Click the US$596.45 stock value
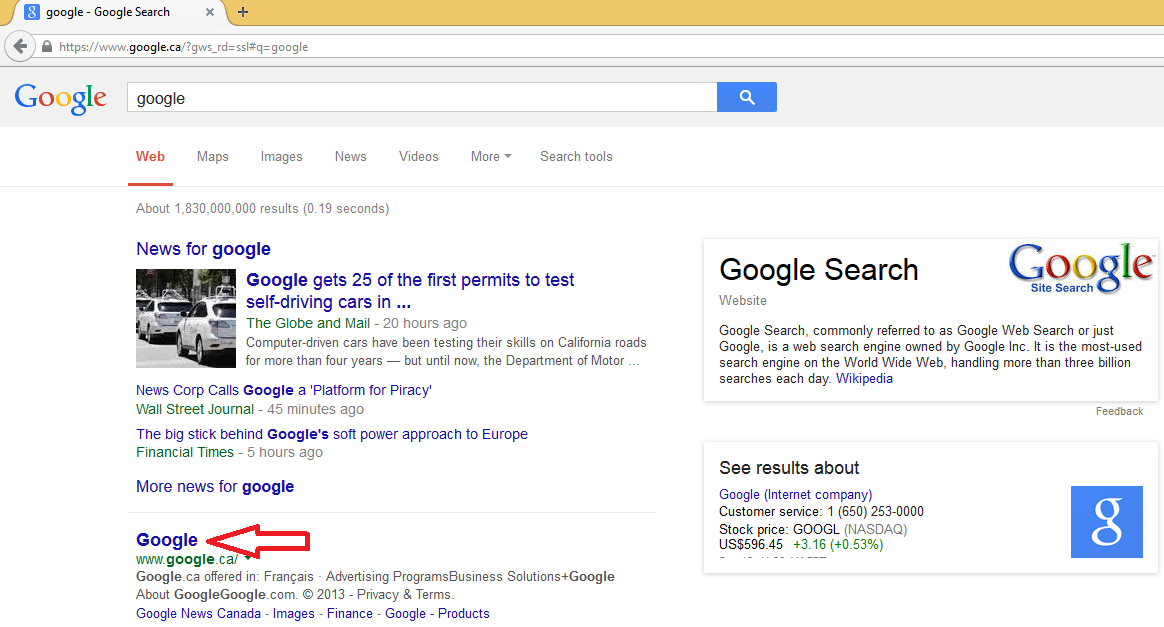The height and width of the screenshot is (627, 1164). 751,545
